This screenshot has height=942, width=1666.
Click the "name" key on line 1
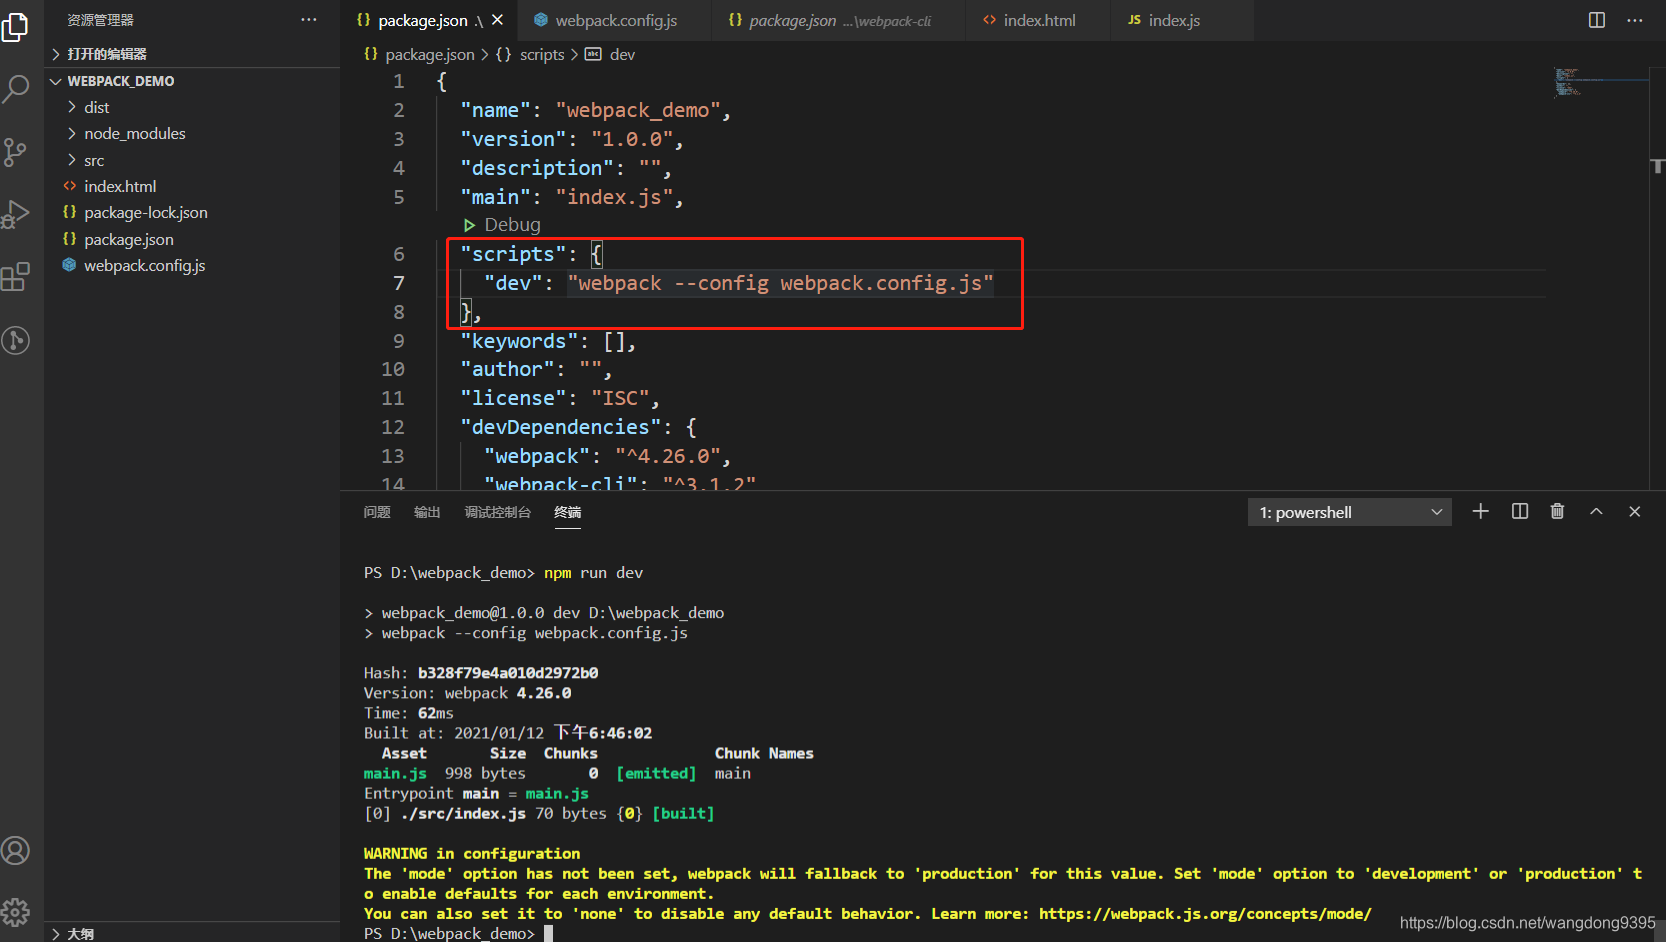click(x=495, y=110)
